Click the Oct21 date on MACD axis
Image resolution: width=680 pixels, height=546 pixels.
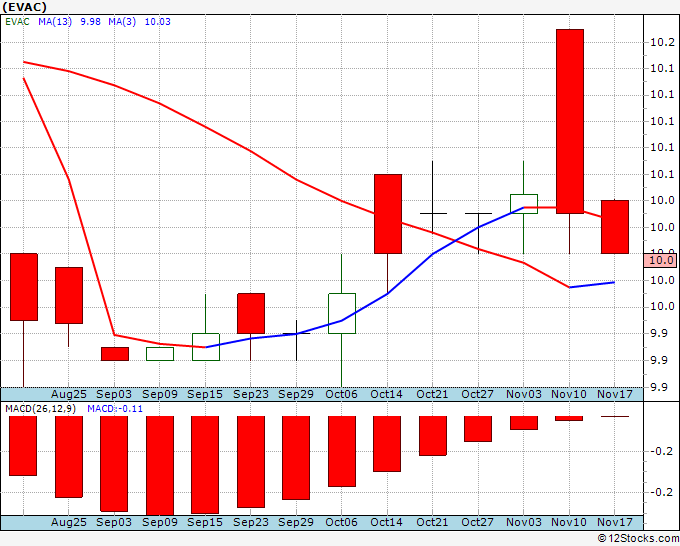(x=432, y=522)
